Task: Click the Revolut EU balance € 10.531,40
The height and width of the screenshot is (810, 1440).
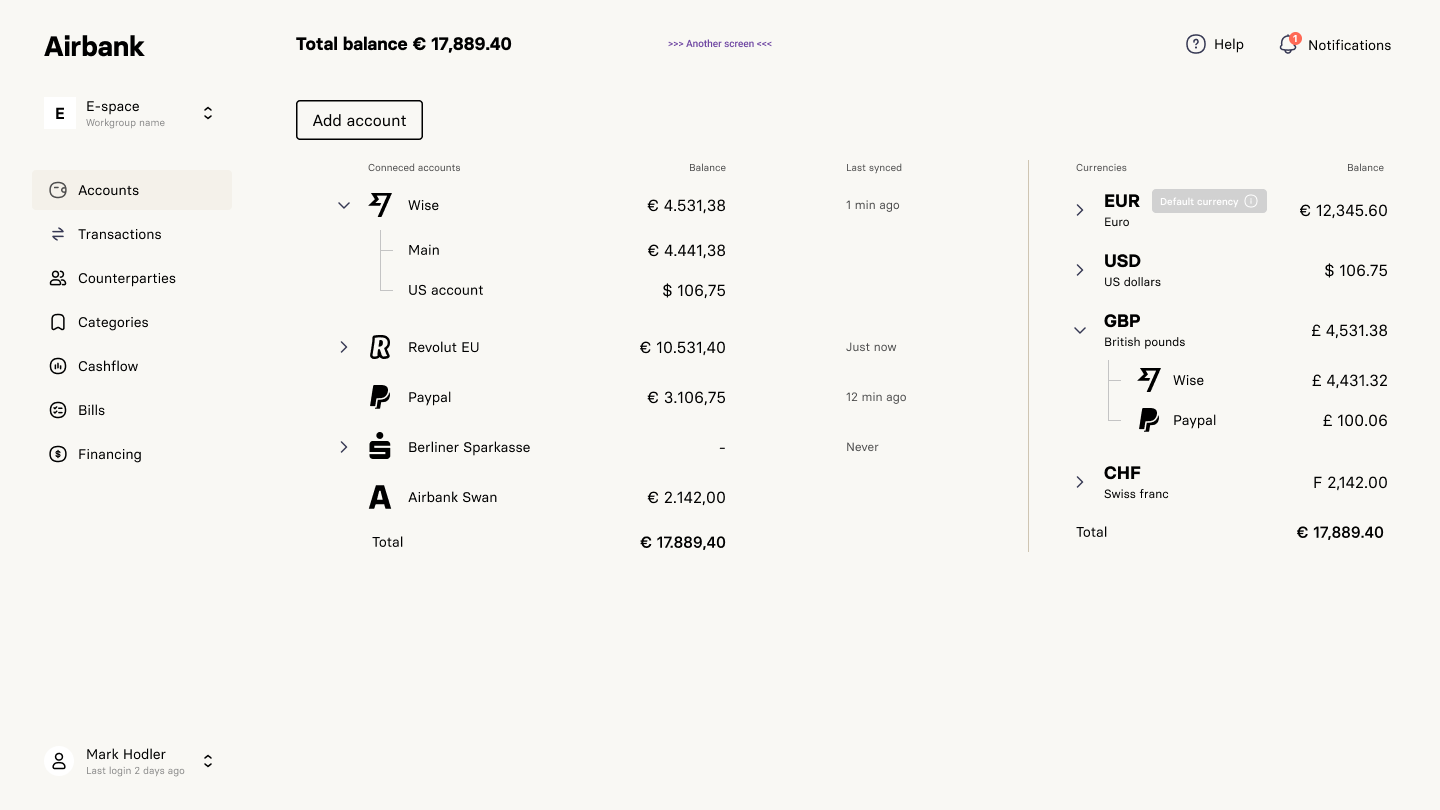Action: 683,347
